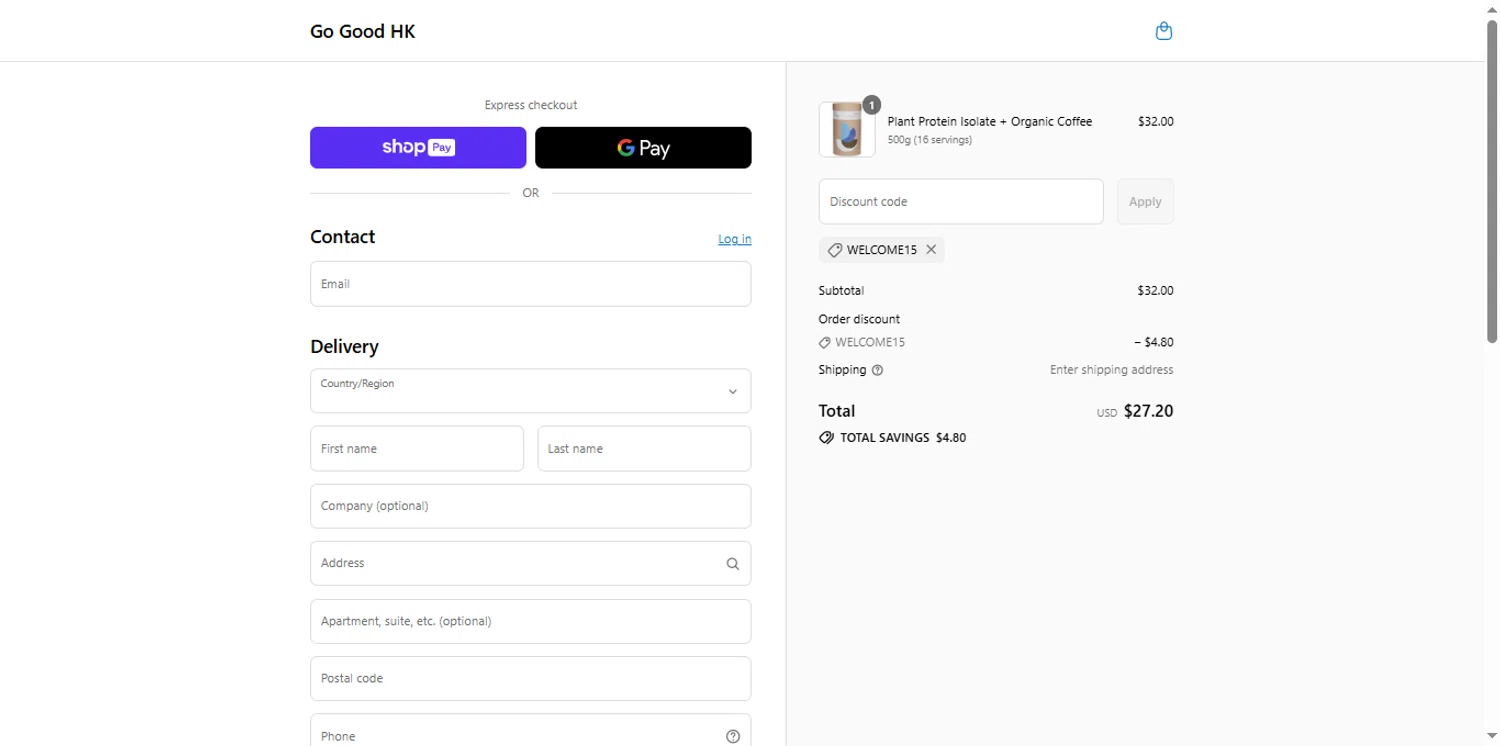
Task: Open the phone field help icon
Action: point(732,736)
